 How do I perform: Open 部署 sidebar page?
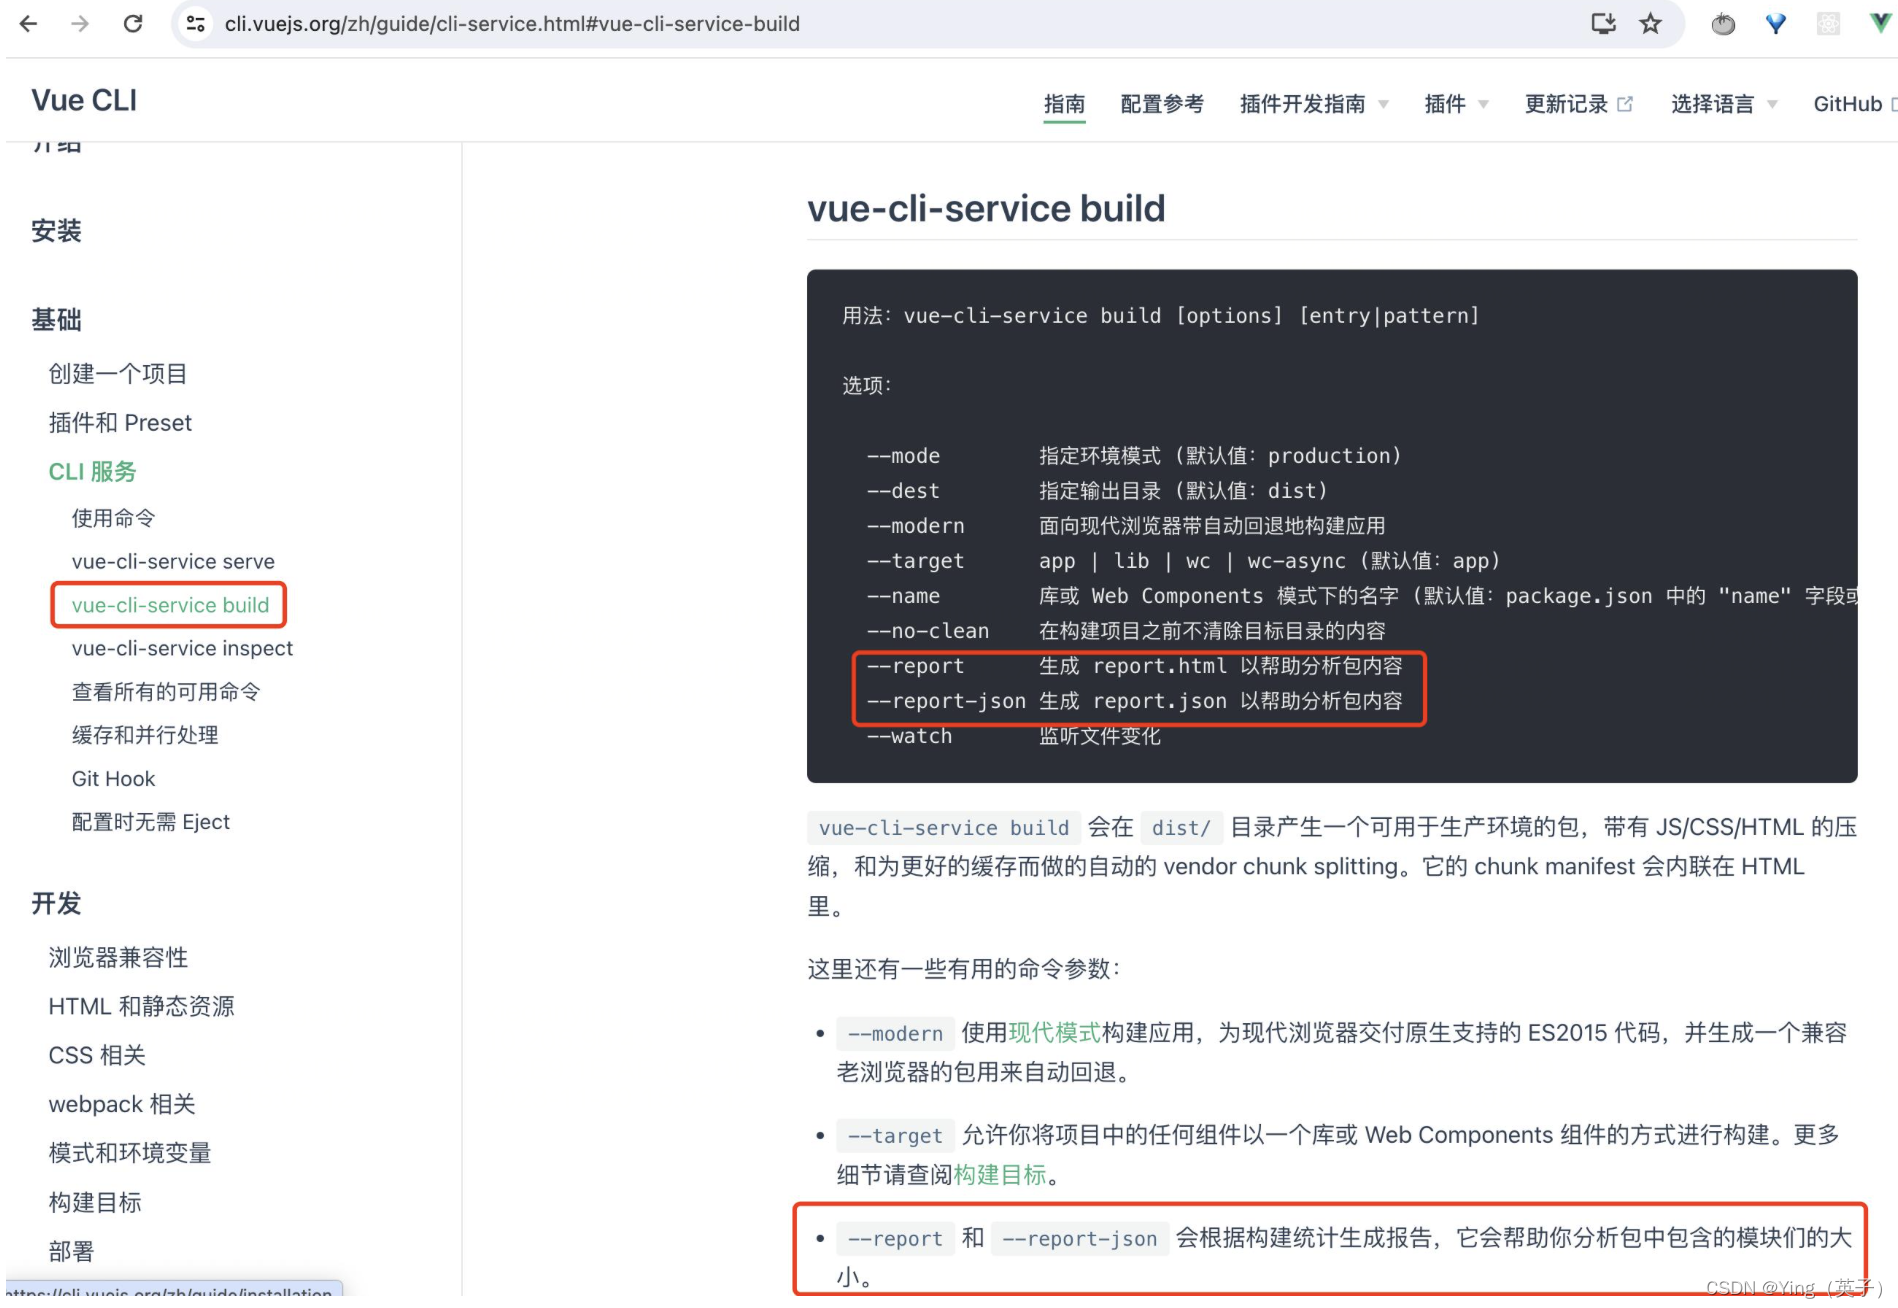(x=71, y=1252)
